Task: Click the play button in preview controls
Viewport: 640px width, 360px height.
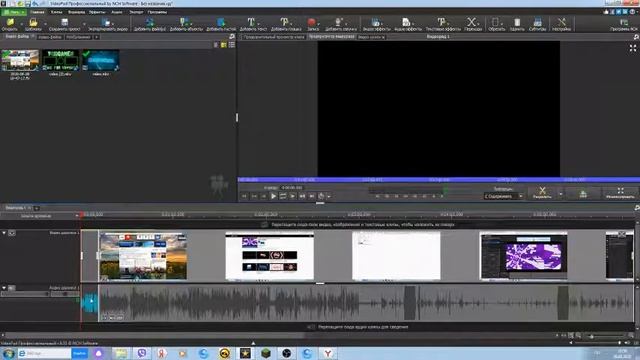Action: 273,196
